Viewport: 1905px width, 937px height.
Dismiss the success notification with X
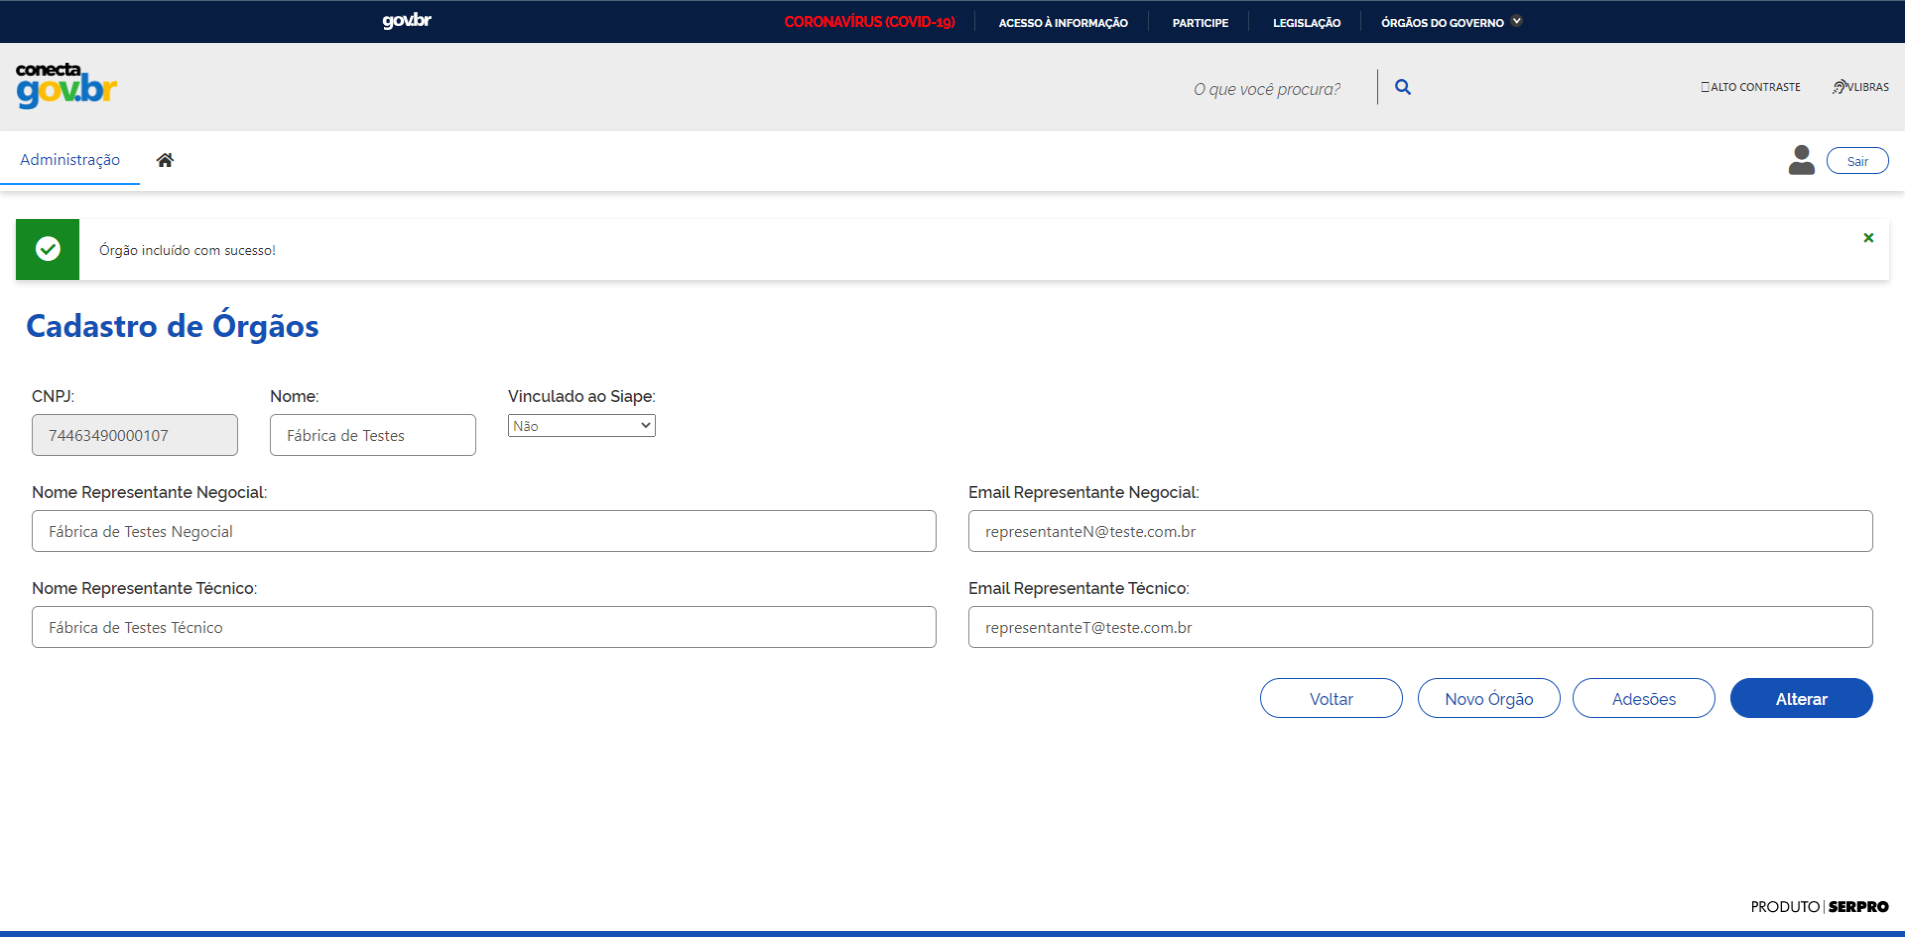1868,238
